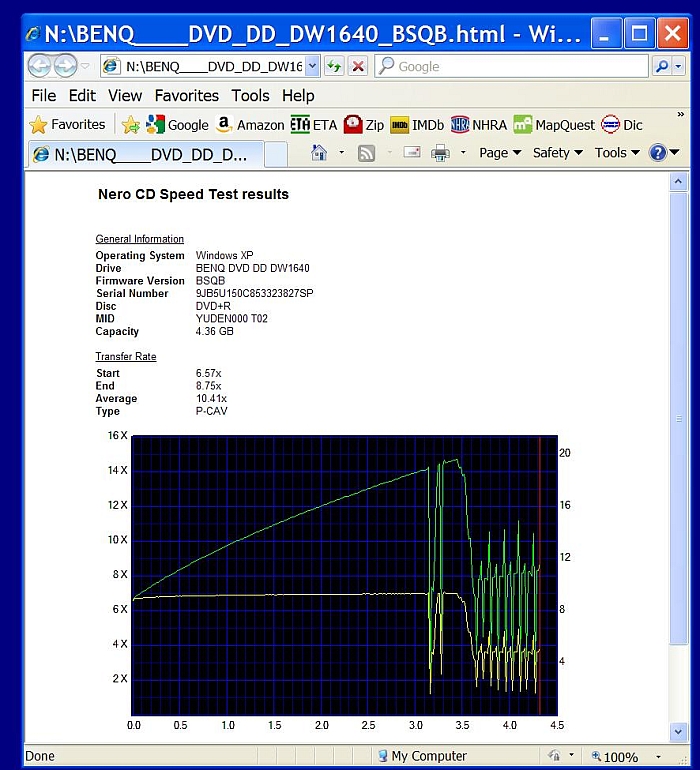This screenshot has width=700, height=770.
Task: Click the search magnifier button
Action: (661, 66)
